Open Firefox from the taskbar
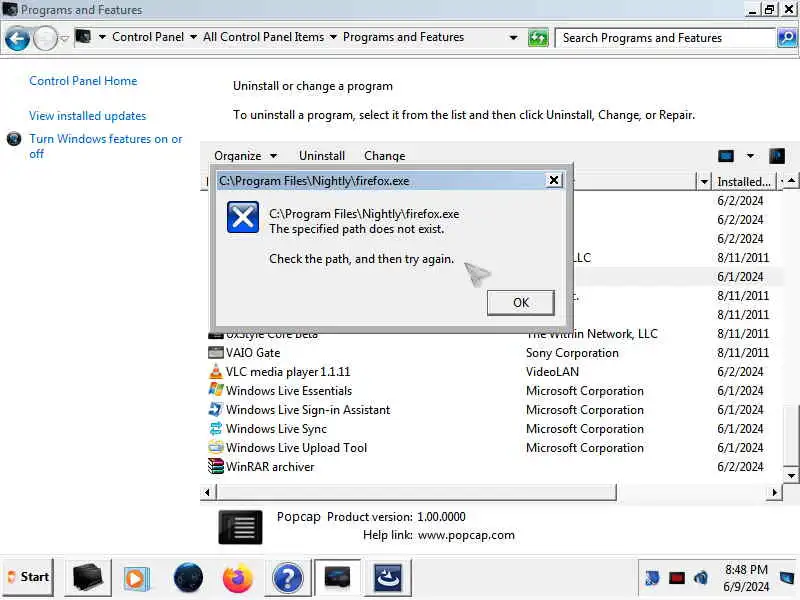Viewport: 800px width, 600px height. pos(237,578)
